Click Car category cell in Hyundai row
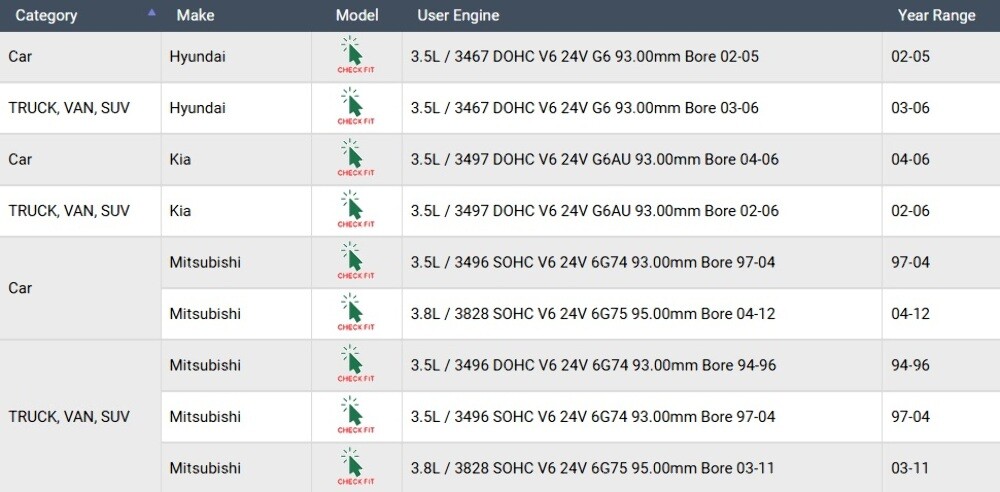The height and width of the screenshot is (492, 1000). tap(80, 56)
